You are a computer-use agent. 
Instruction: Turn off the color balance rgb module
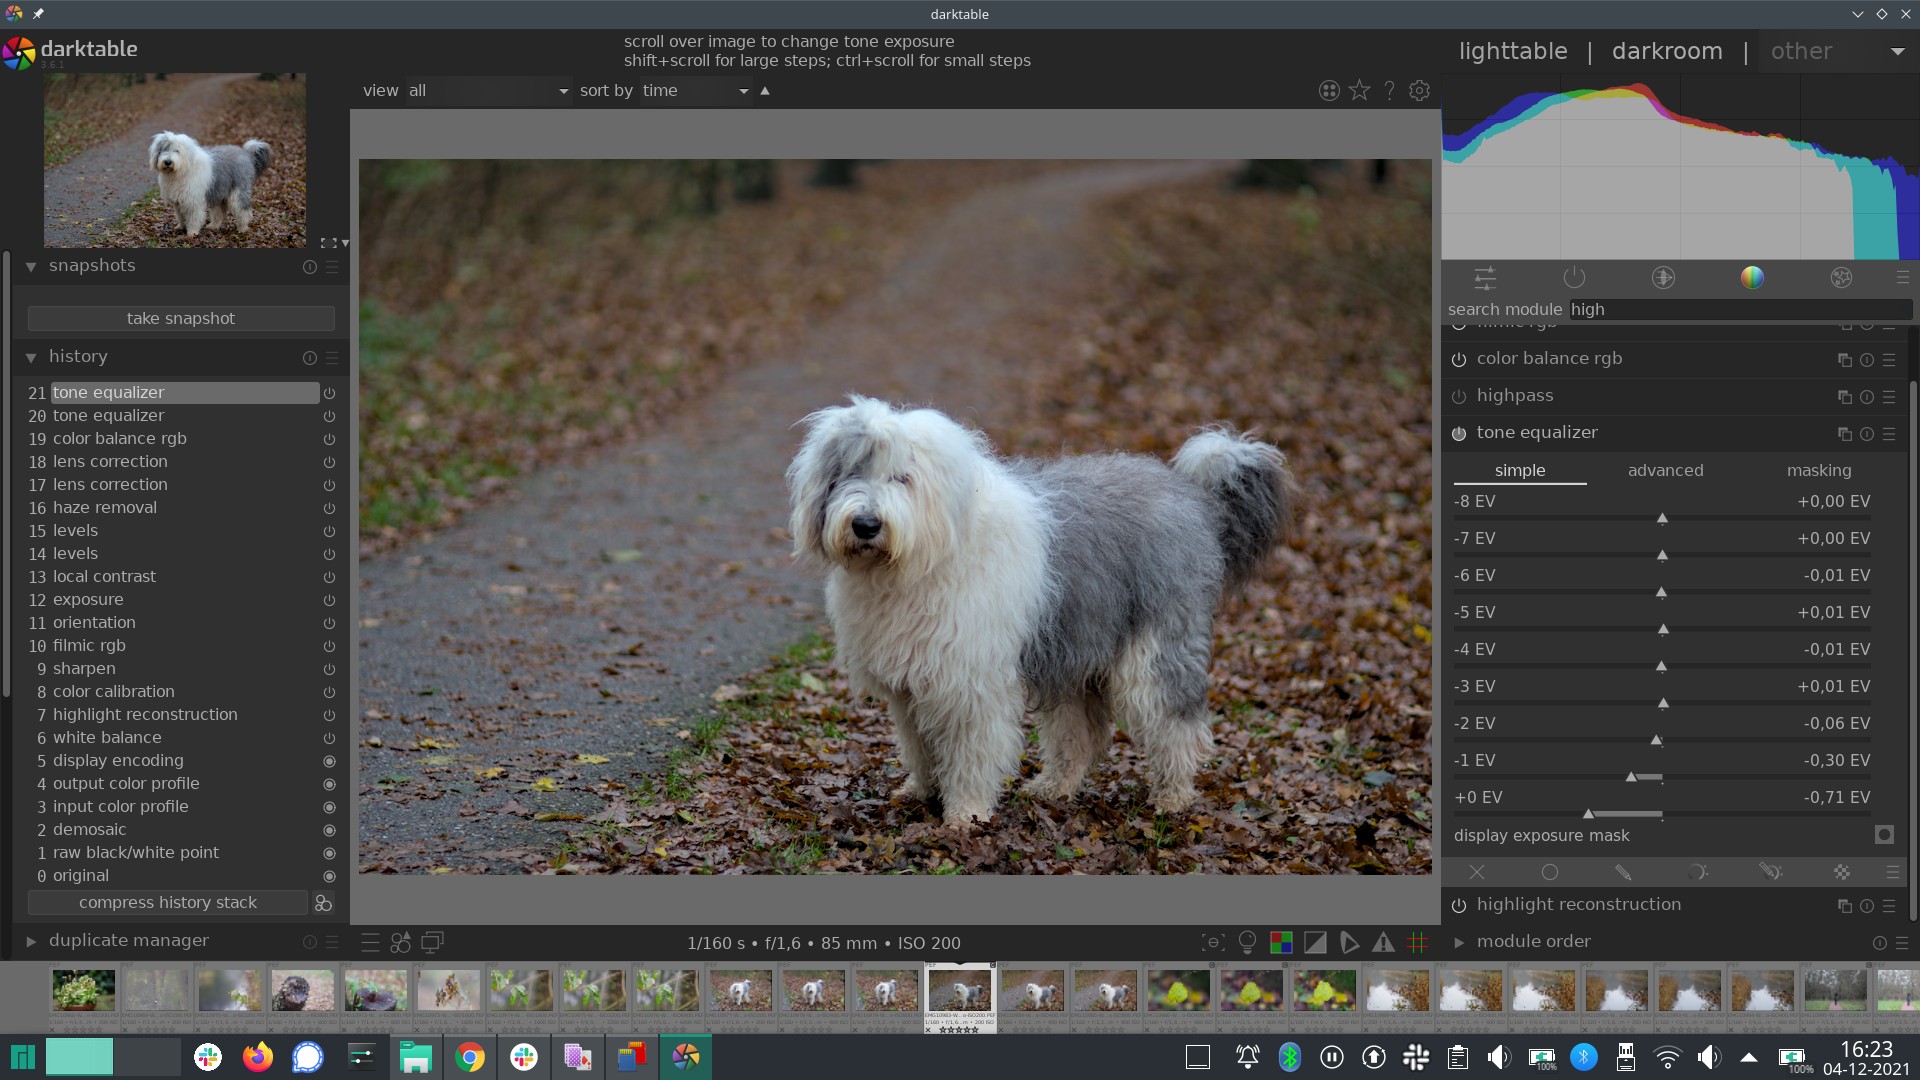click(1459, 360)
